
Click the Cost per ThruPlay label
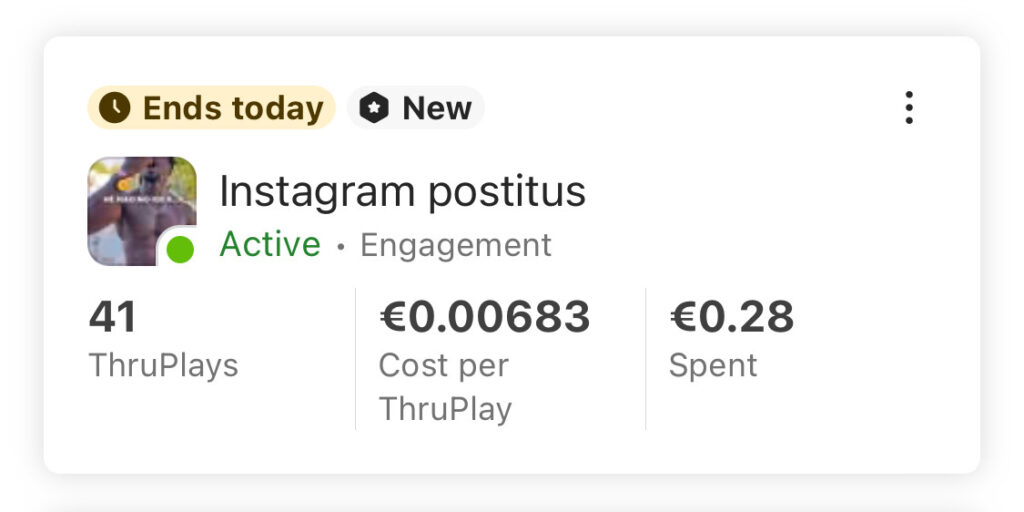pyautogui.click(x=445, y=387)
